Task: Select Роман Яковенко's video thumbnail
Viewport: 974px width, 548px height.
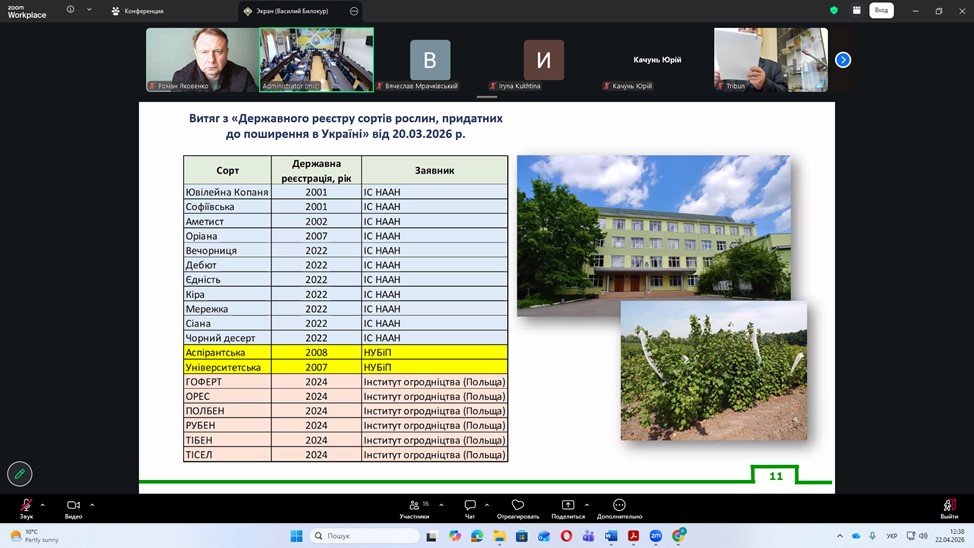Action: pyautogui.click(x=202, y=59)
